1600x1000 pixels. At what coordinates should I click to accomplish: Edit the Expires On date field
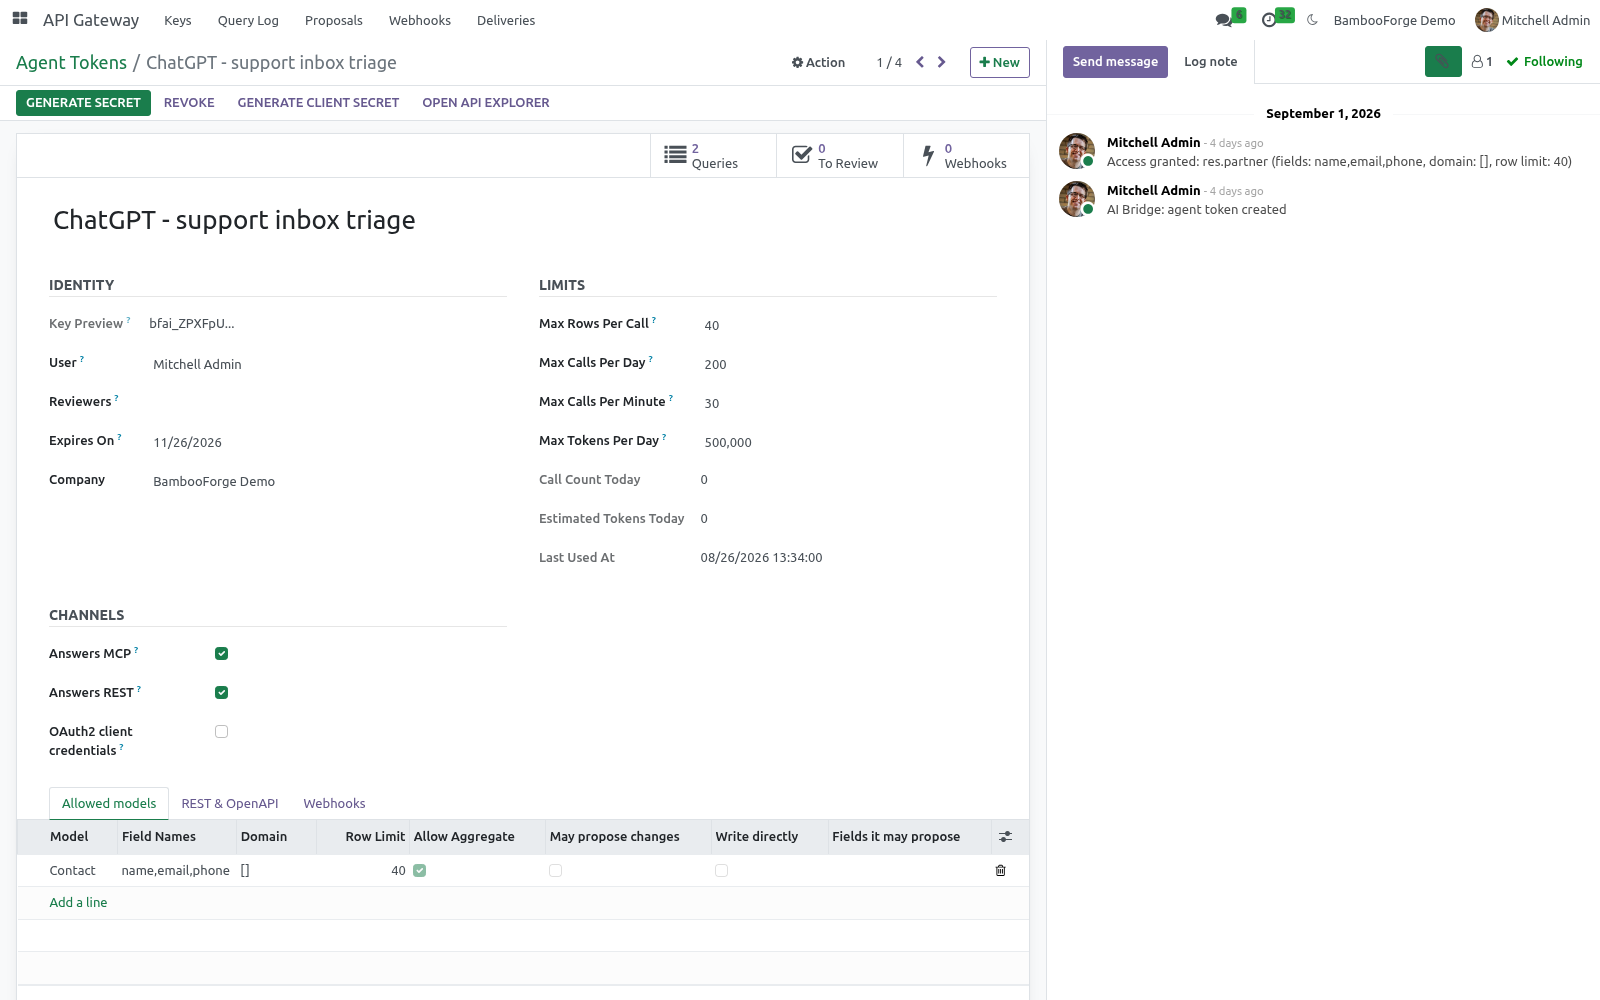pos(326,443)
